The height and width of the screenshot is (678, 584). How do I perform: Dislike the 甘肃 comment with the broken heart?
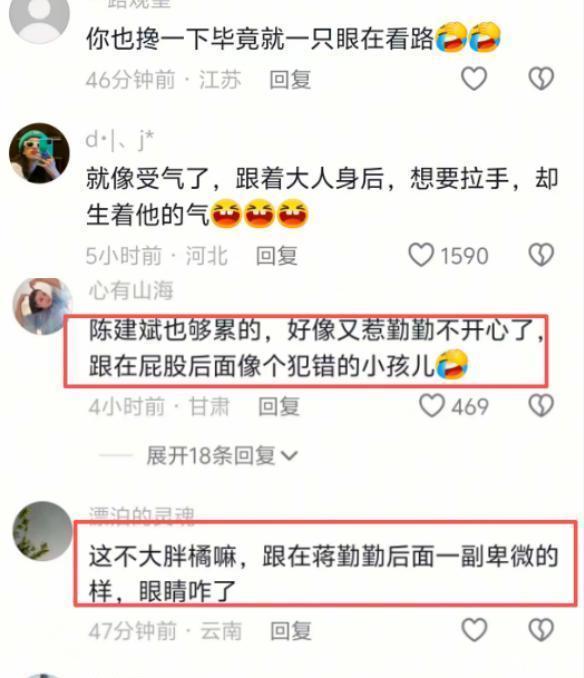pyautogui.click(x=541, y=406)
